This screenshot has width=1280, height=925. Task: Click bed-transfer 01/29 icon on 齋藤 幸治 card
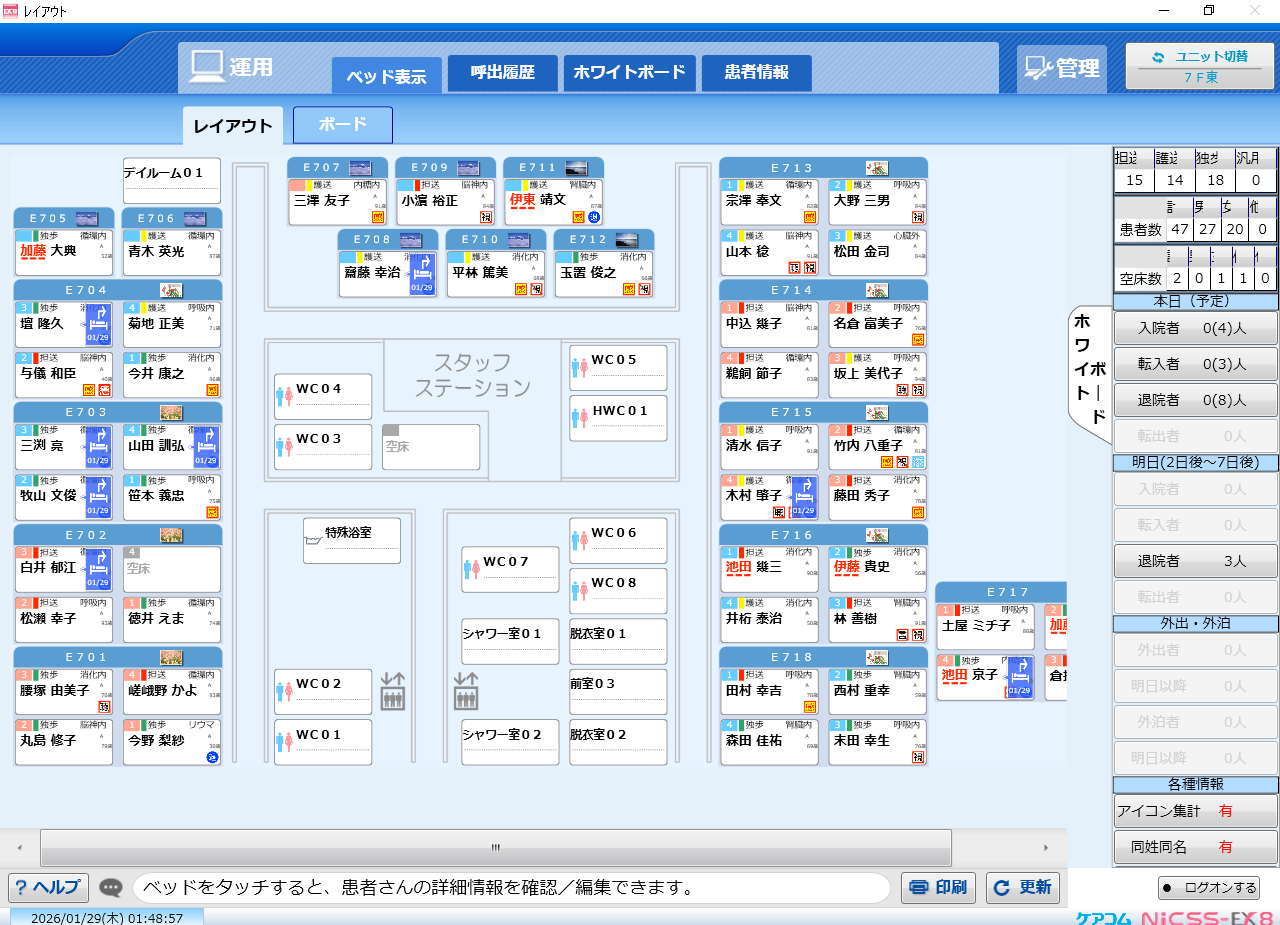(x=421, y=275)
